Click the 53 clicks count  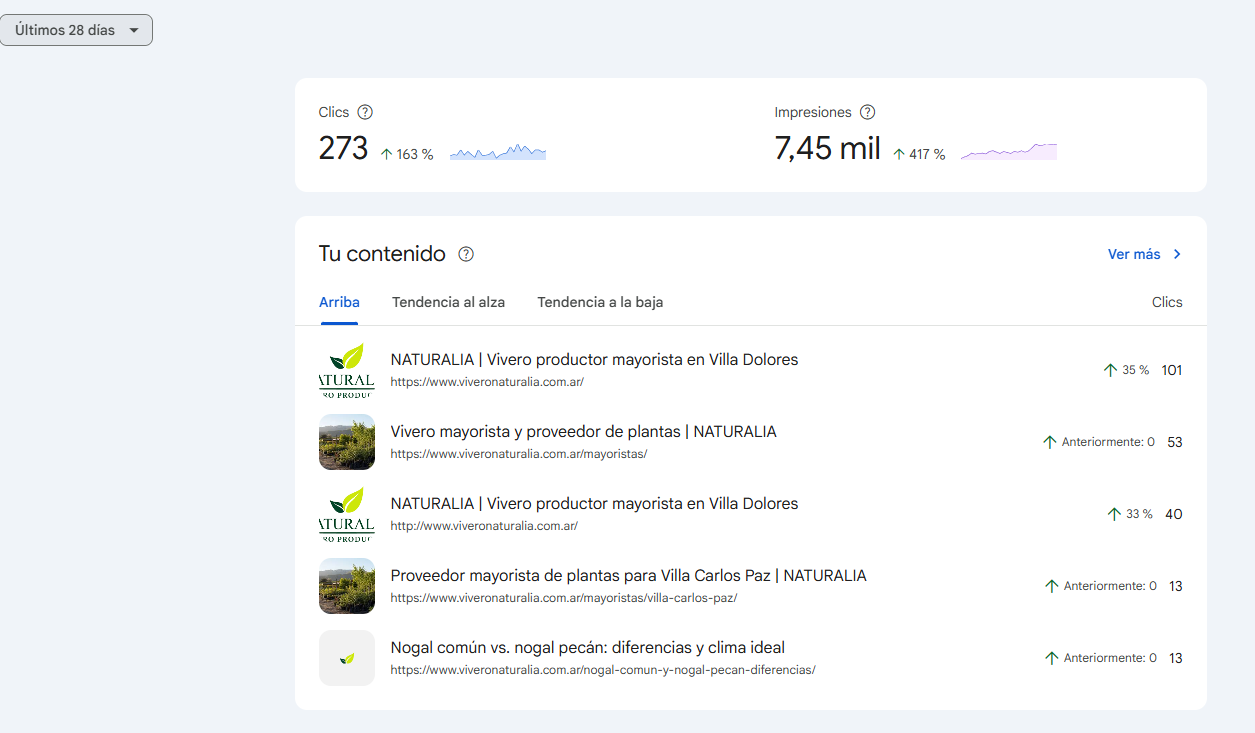pyautogui.click(x=1175, y=442)
